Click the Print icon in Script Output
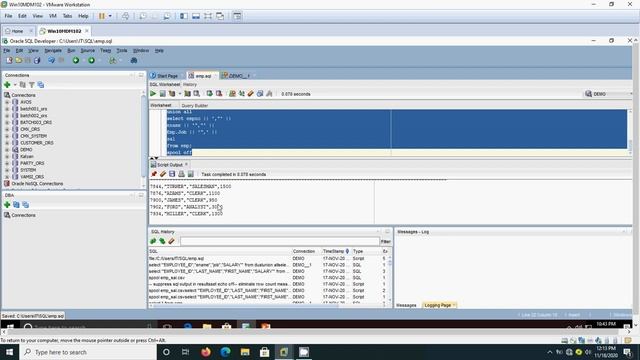This screenshot has height=360, width=640. click(181, 174)
